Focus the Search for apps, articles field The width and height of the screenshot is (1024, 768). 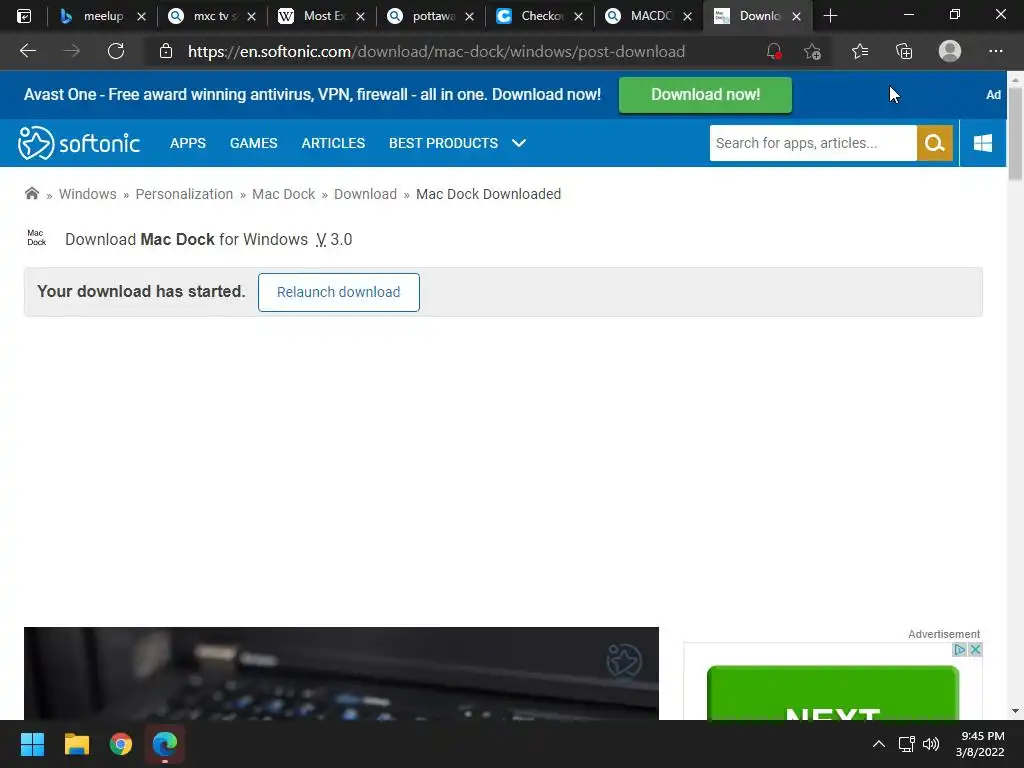(x=813, y=143)
